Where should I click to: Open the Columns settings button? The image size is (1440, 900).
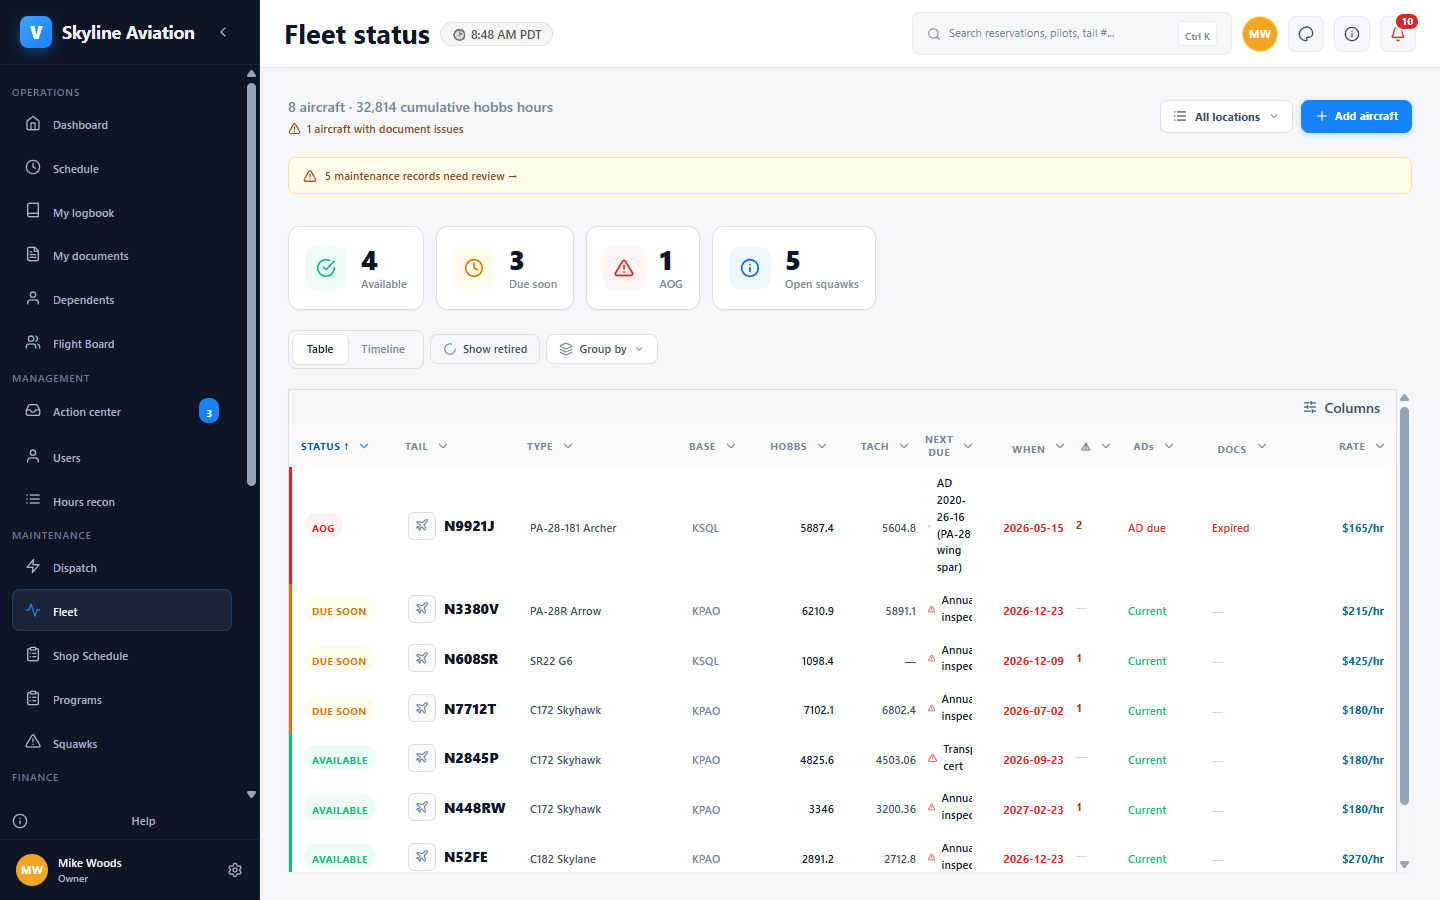pos(1341,408)
